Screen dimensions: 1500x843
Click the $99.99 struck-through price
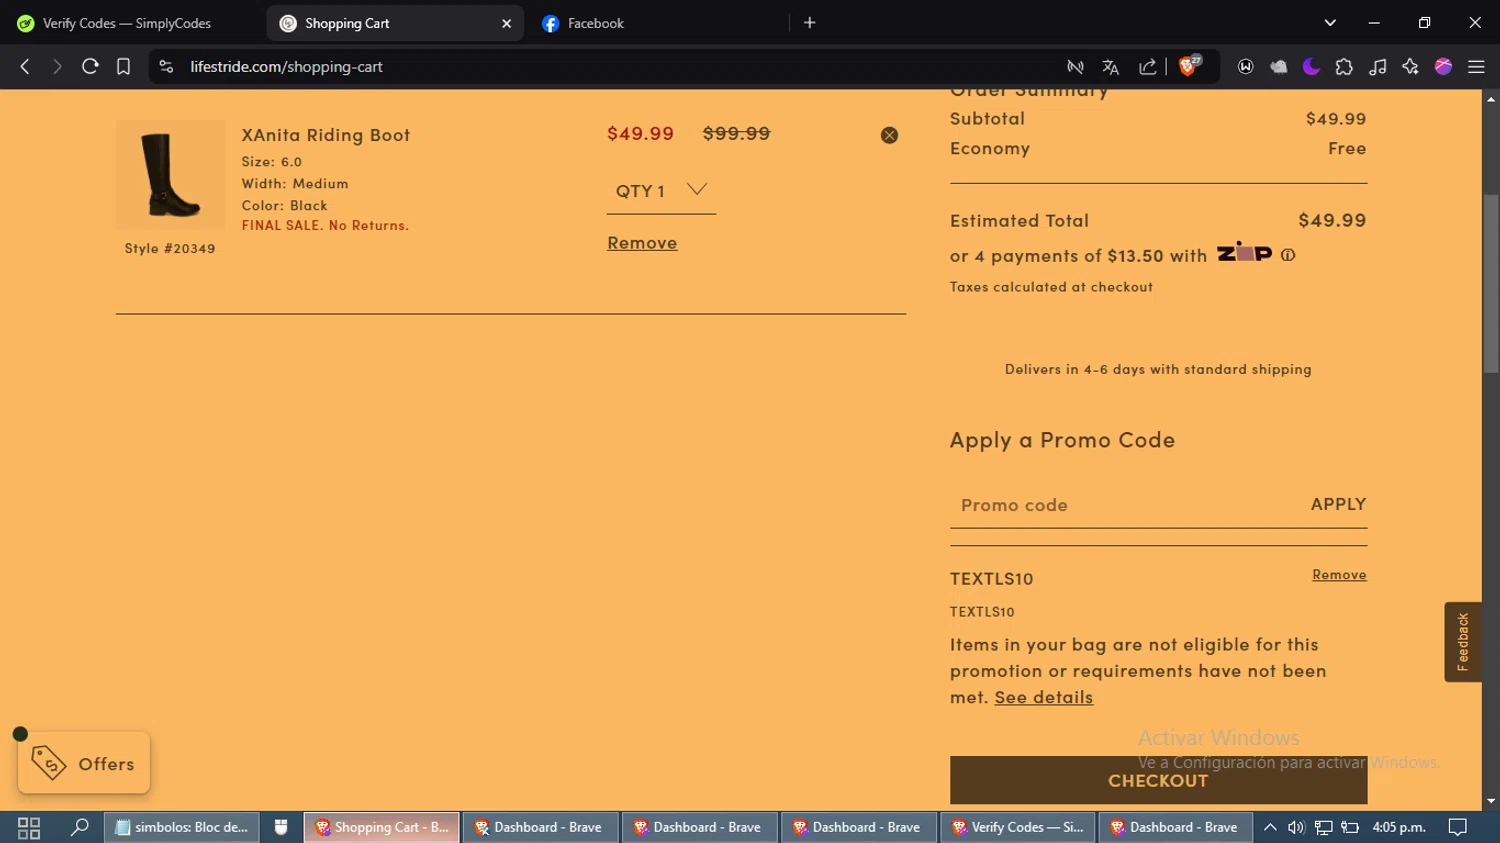tap(736, 133)
